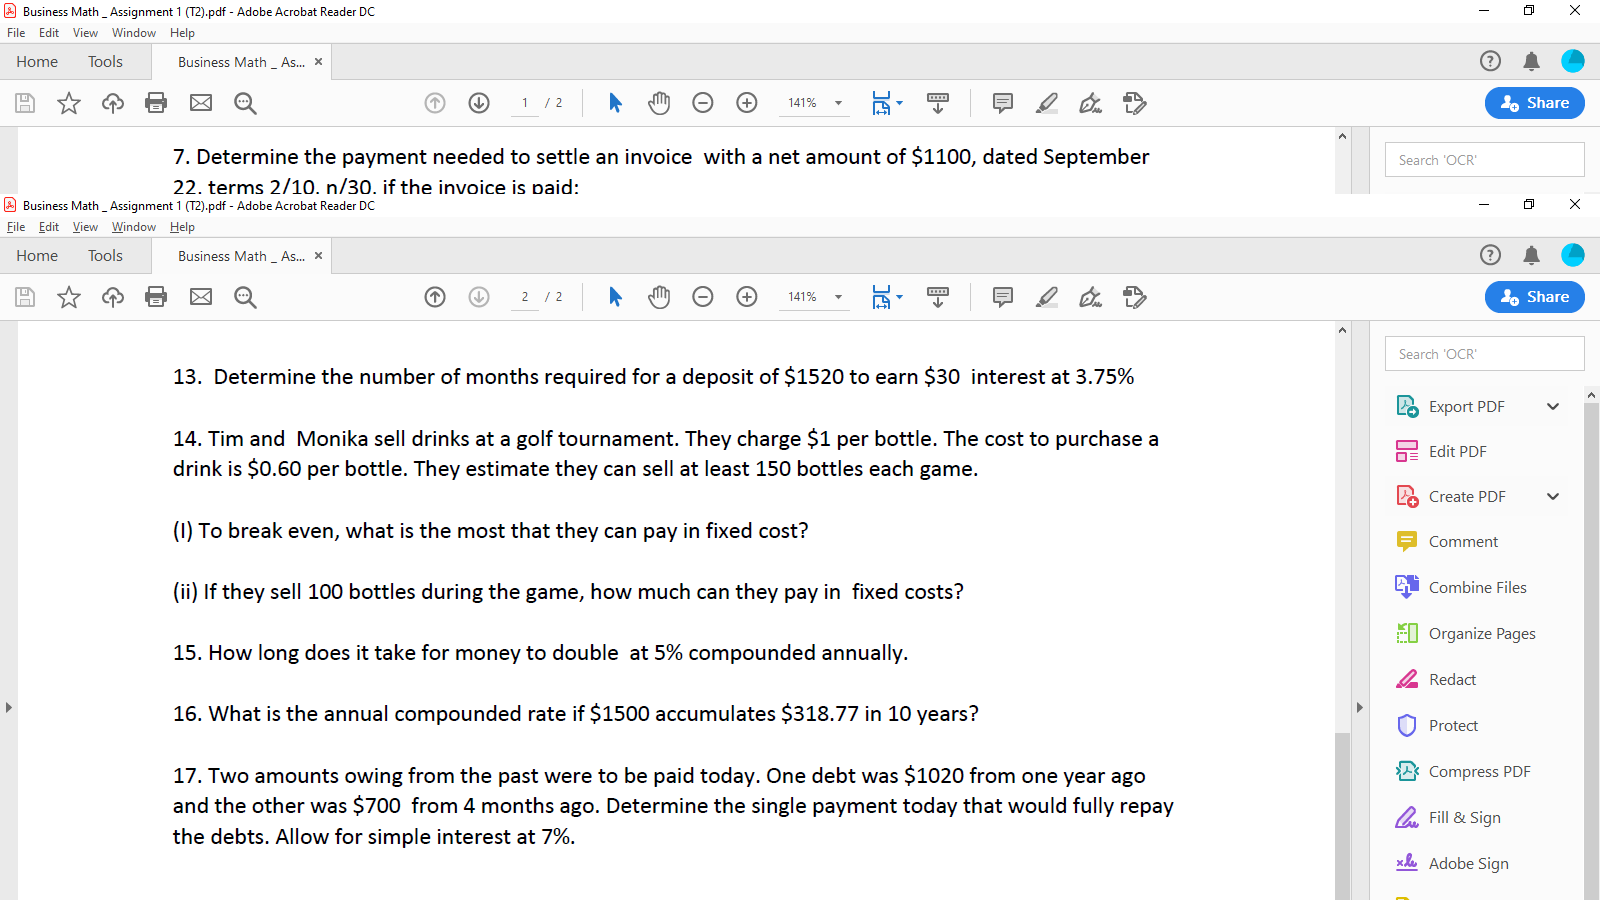Click page number box showing 2
The width and height of the screenshot is (1600, 900).
point(525,297)
